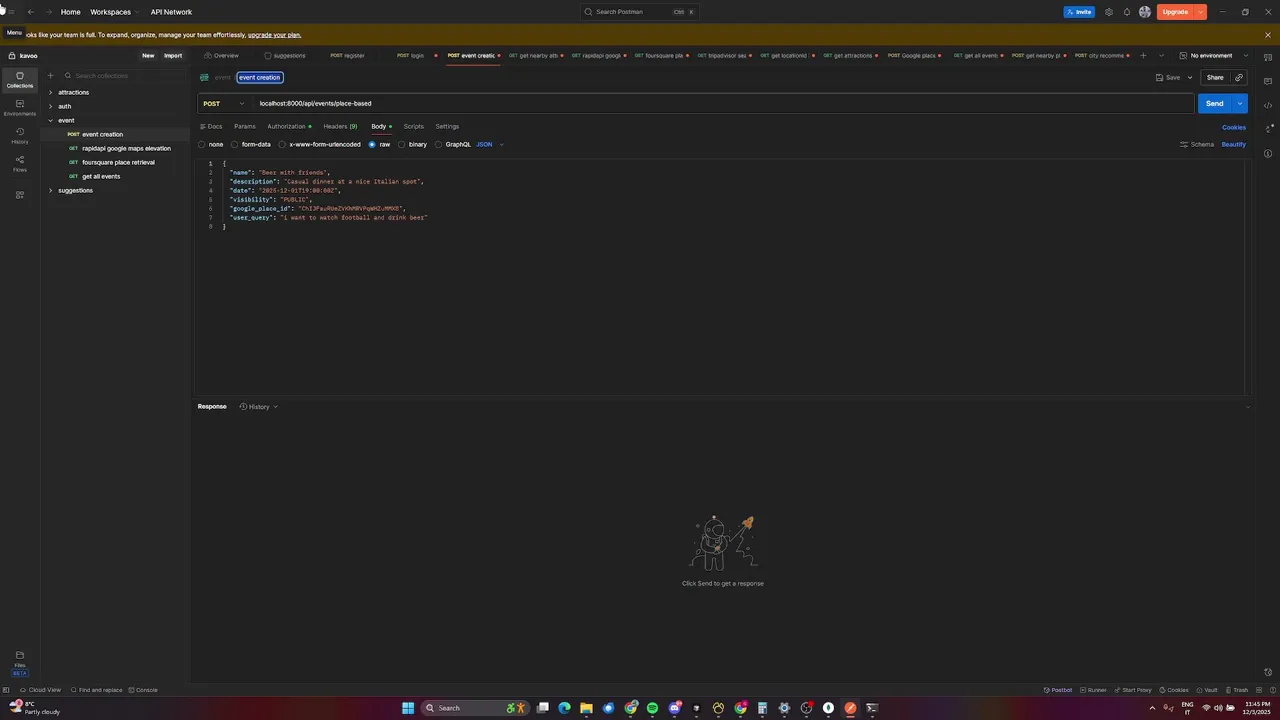Expand the auth collection folder
This screenshot has width=1280, height=720.
pos(51,106)
